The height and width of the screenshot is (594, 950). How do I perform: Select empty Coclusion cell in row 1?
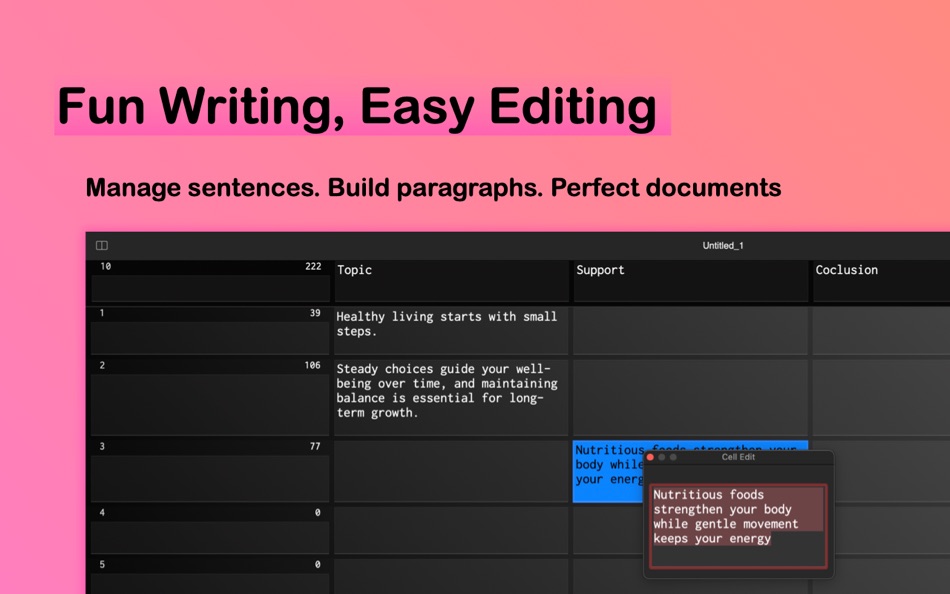point(882,330)
